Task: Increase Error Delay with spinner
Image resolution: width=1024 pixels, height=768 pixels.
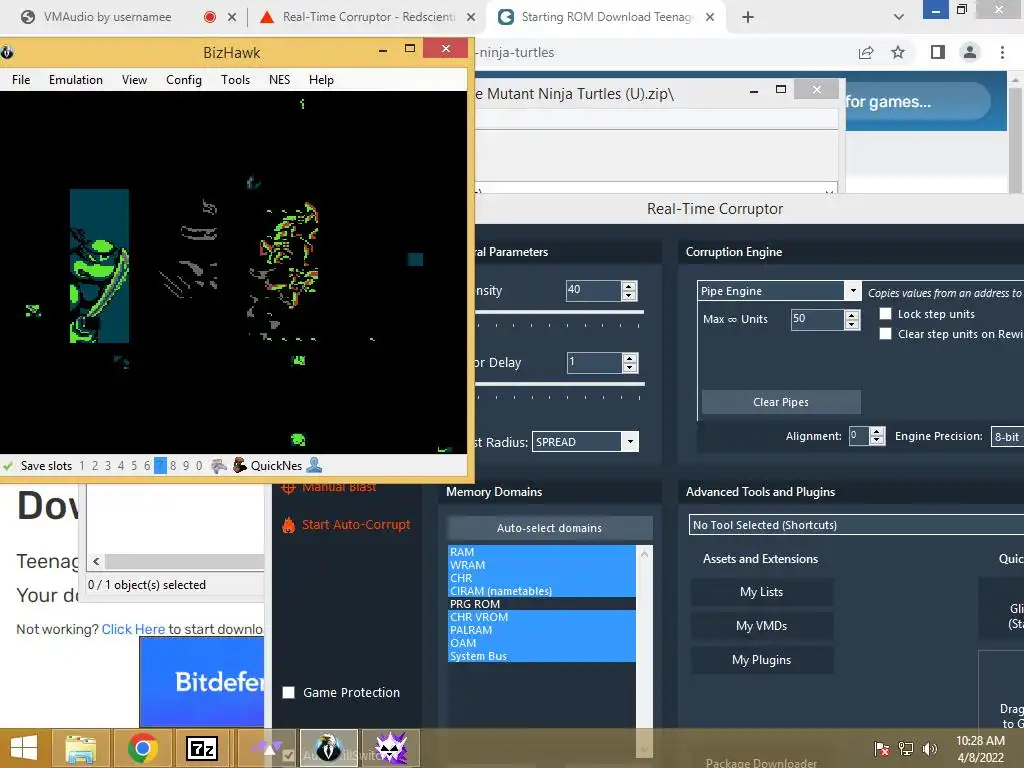Action: point(630,358)
